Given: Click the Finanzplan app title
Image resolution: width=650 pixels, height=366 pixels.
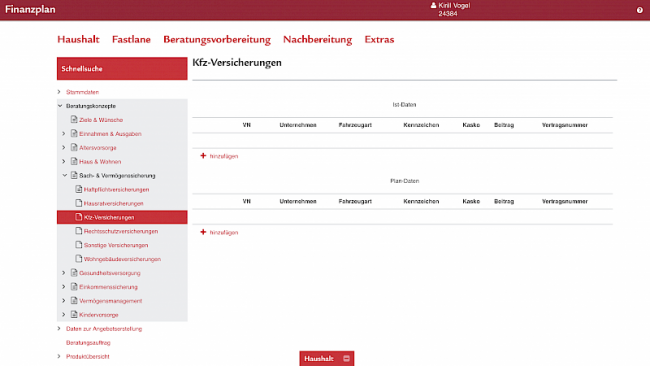Looking at the screenshot, I should (30, 10).
